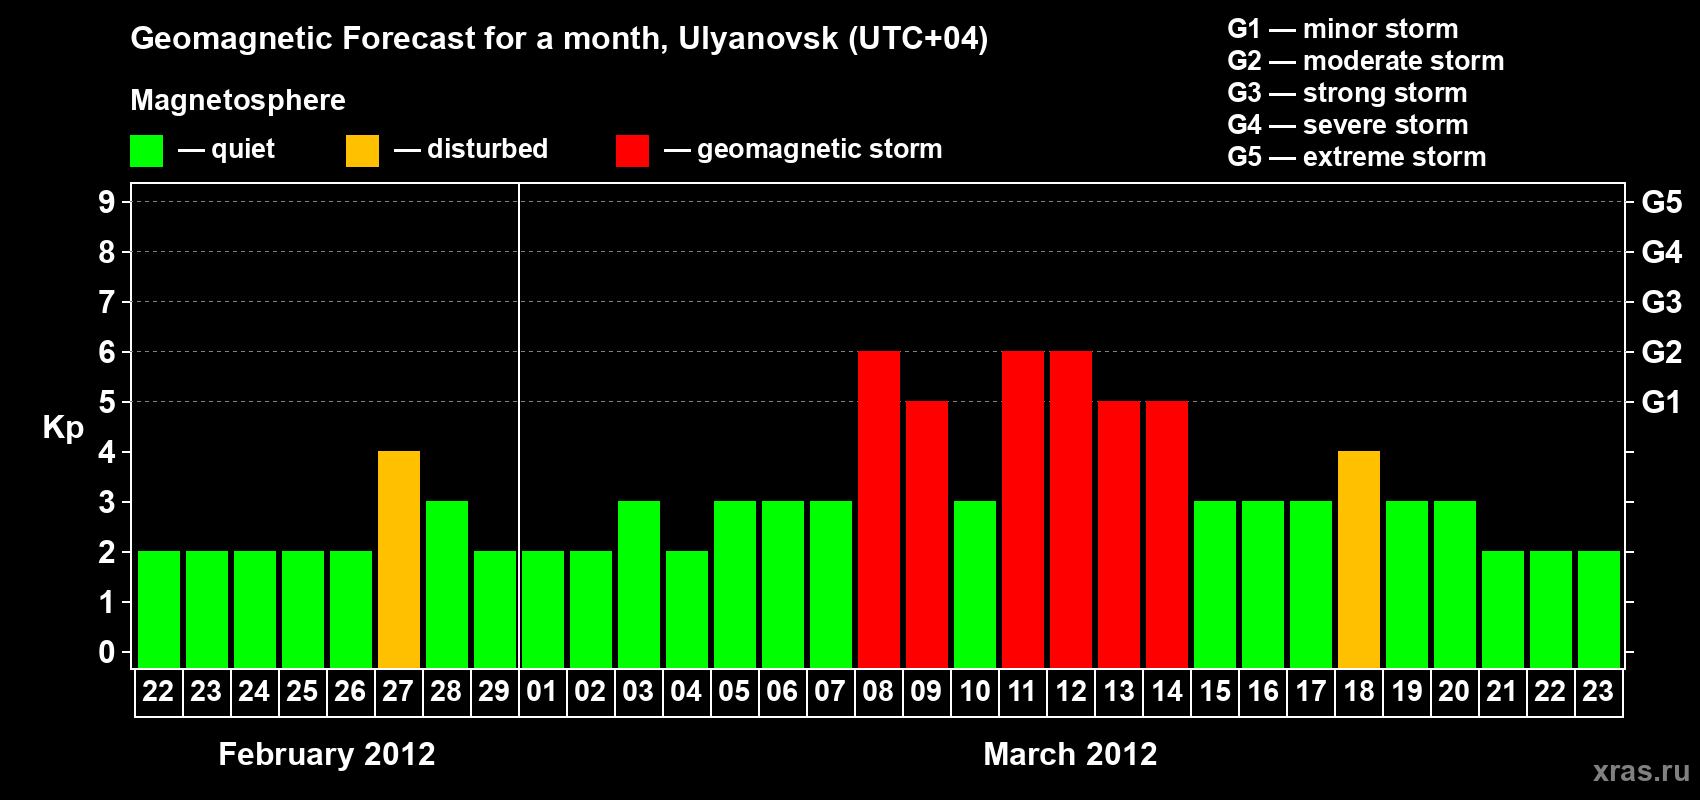Select the green bar for March 23
This screenshot has width=1700, height=800.
pos(1599,609)
